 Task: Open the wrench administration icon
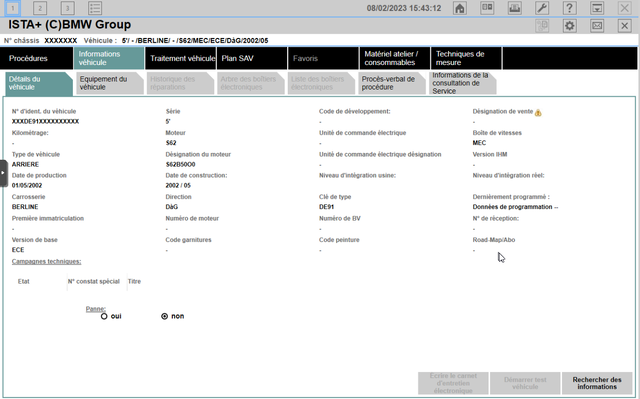click(x=542, y=8)
